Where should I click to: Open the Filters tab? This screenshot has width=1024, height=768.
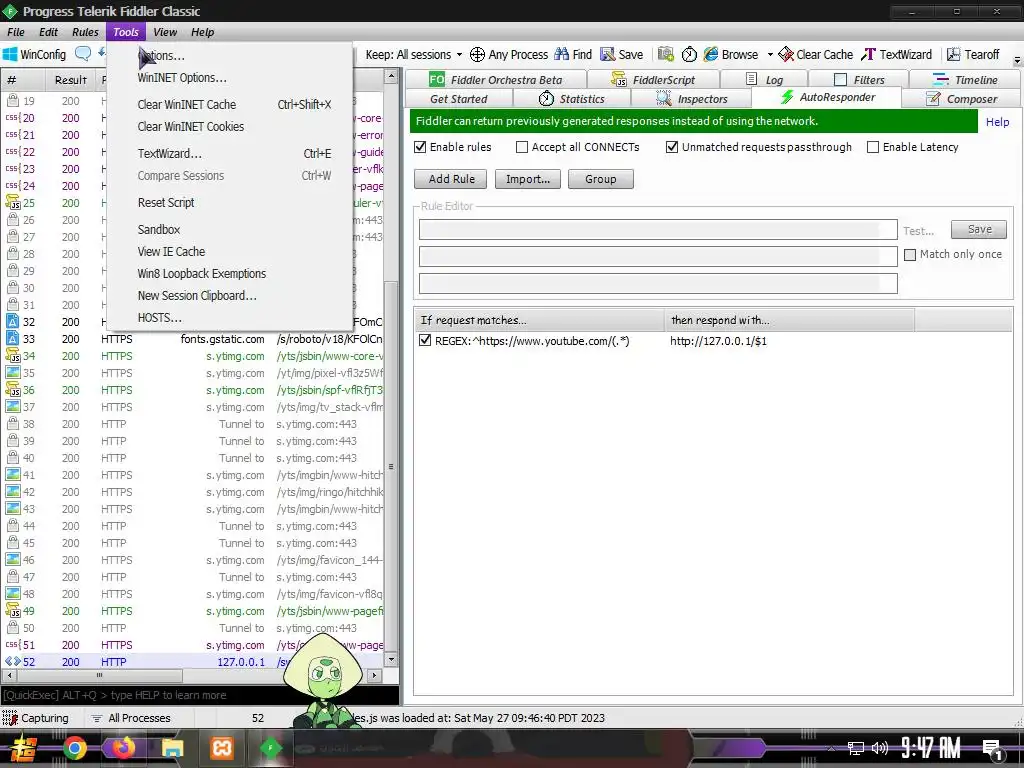859,80
